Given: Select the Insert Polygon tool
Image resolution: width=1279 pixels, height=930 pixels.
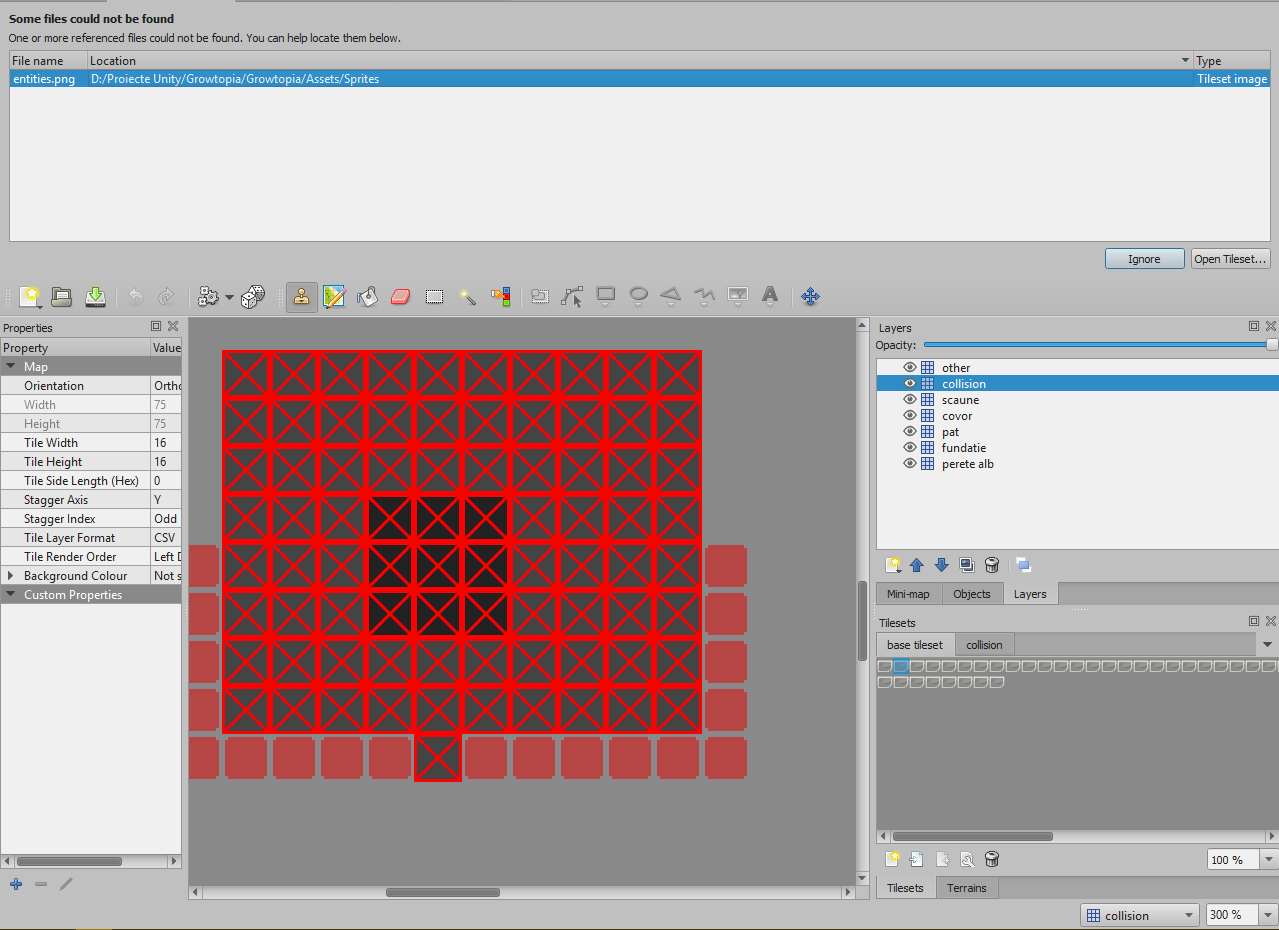Looking at the screenshot, I should pyautogui.click(x=671, y=296).
